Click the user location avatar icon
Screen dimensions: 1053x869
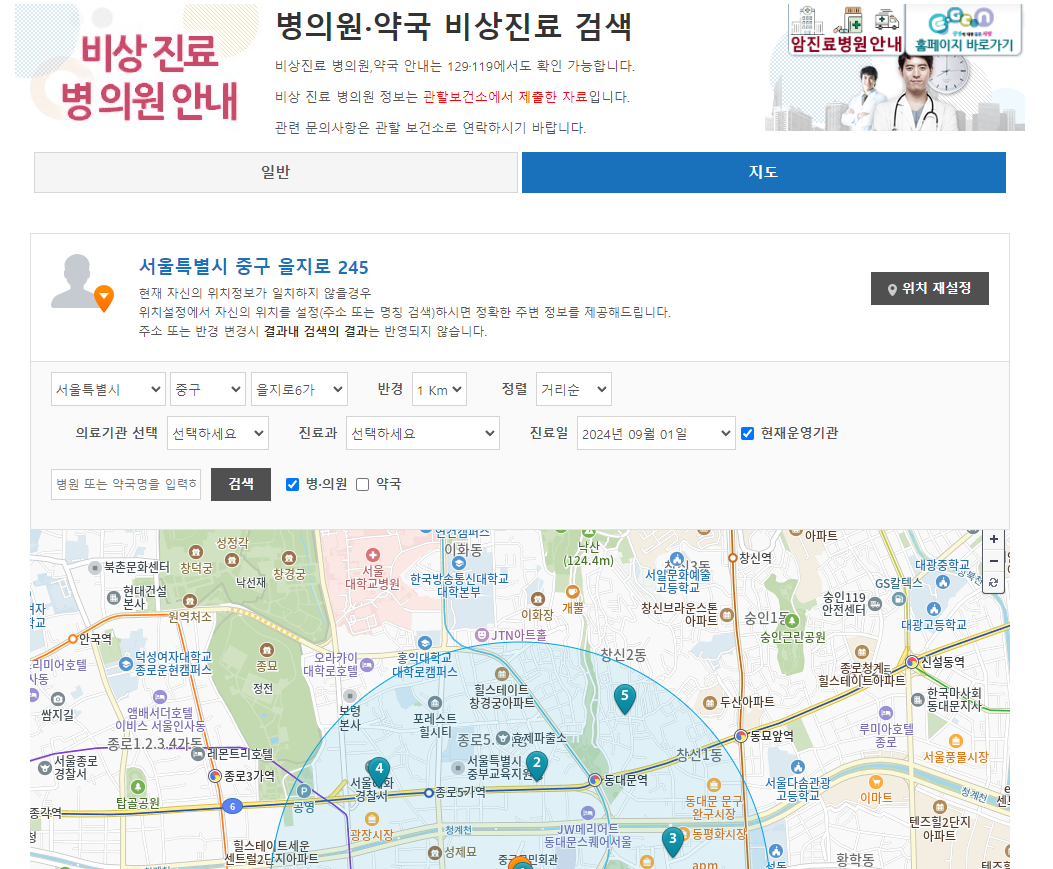click(82, 283)
